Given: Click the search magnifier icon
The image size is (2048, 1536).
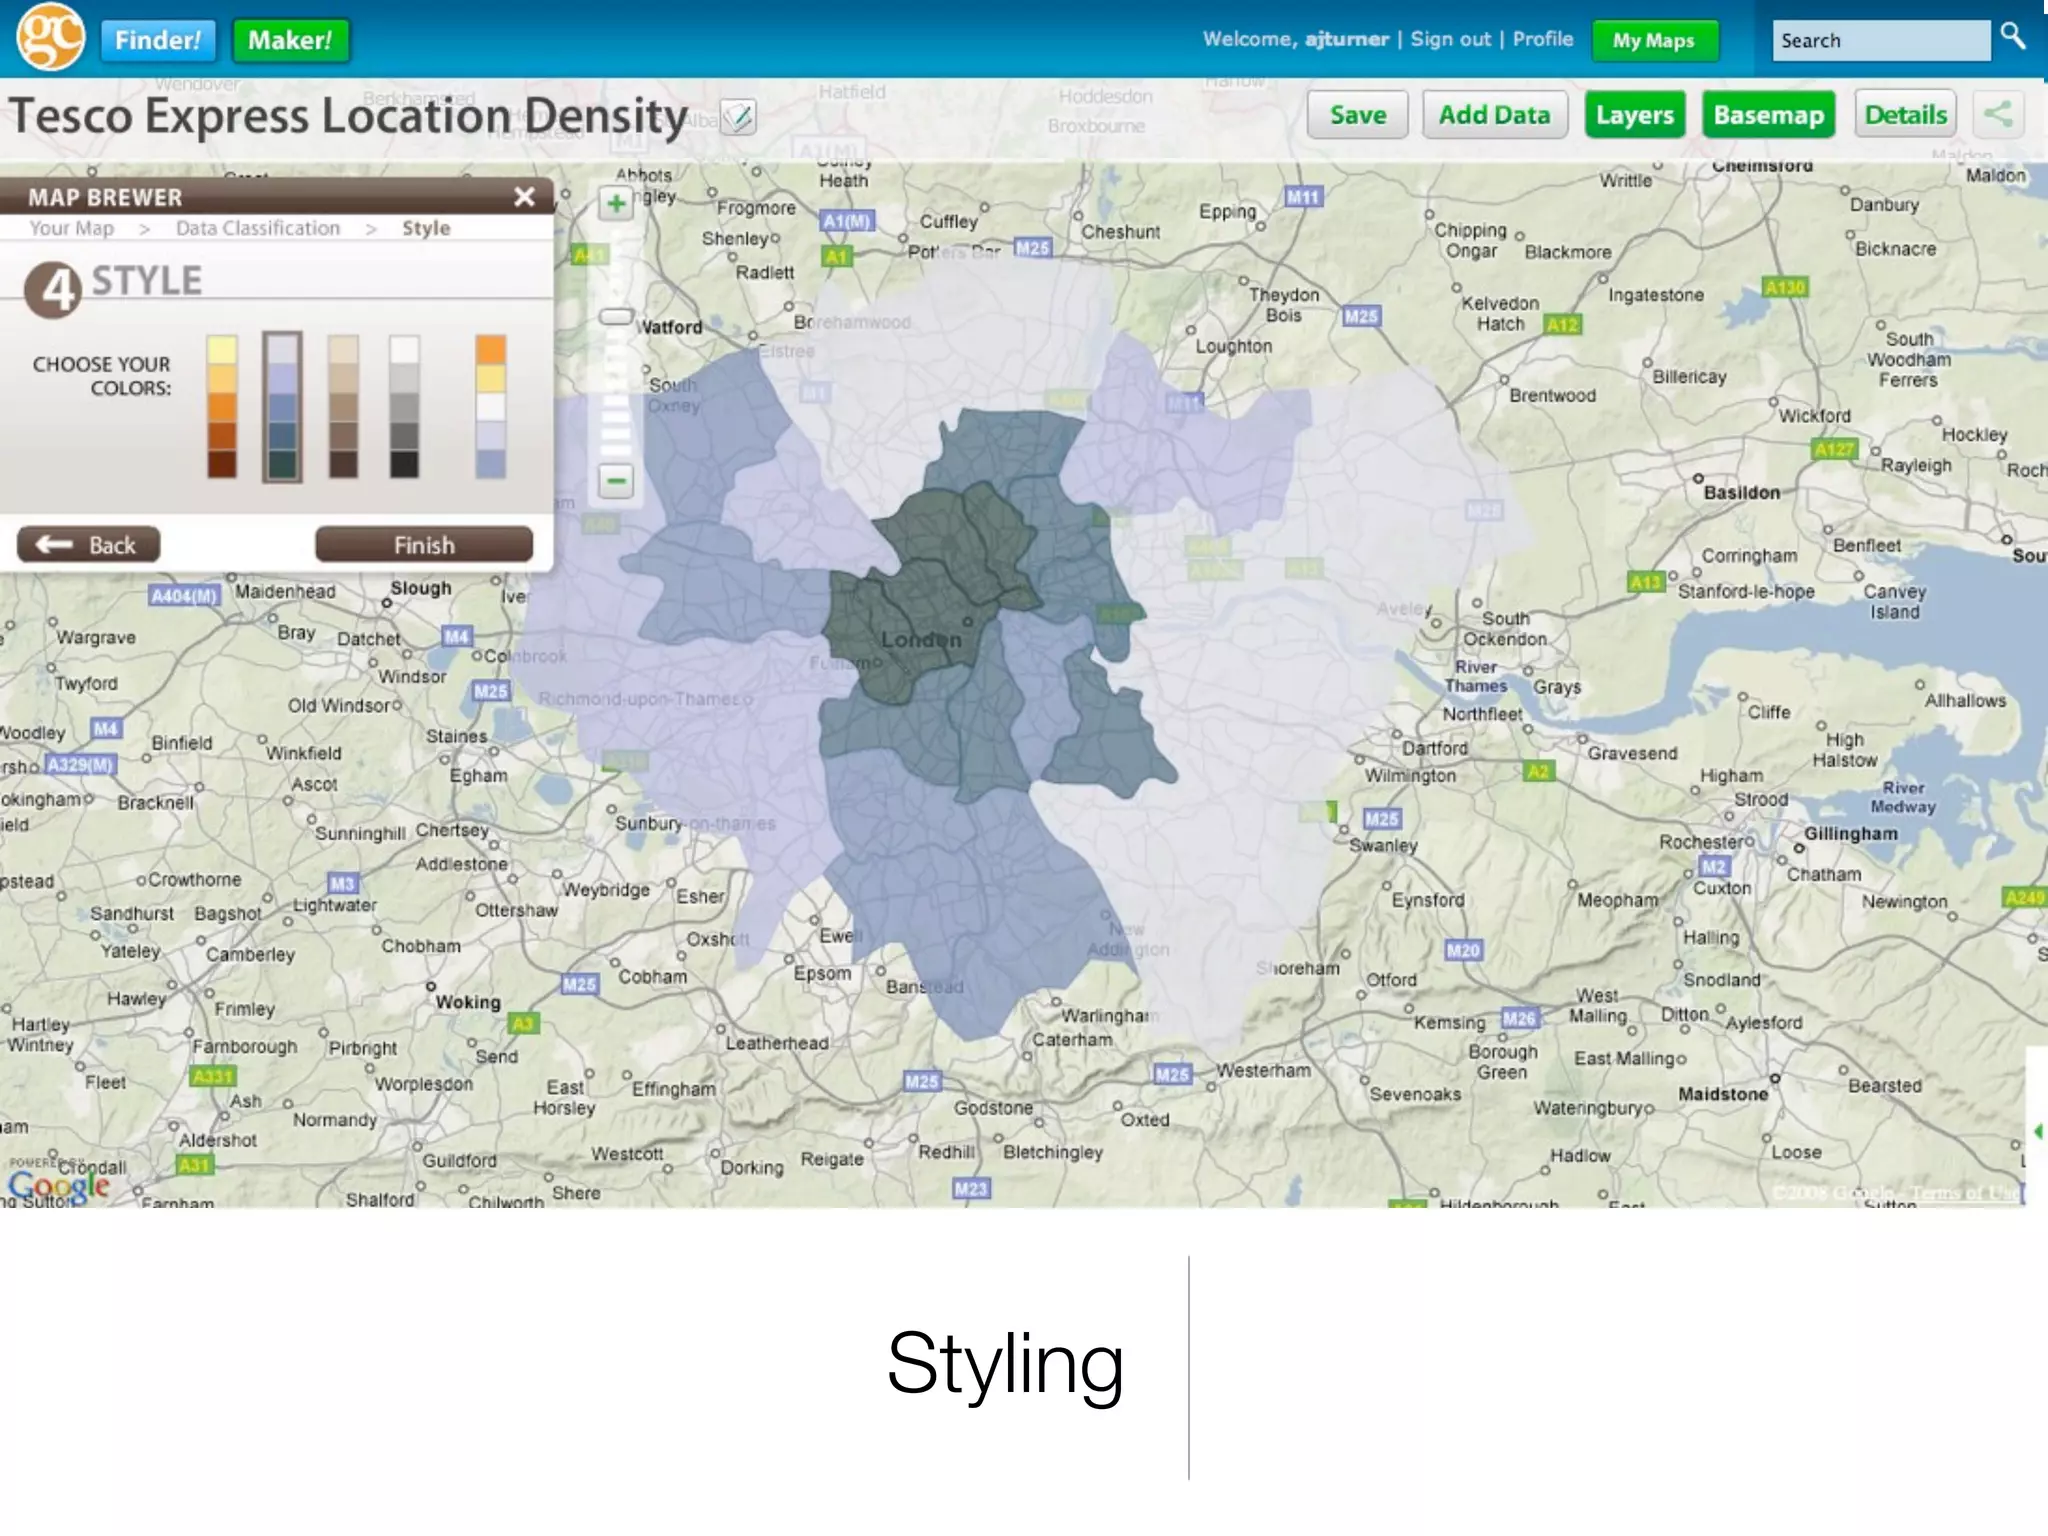Looking at the screenshot, I should pos(2012,37).
